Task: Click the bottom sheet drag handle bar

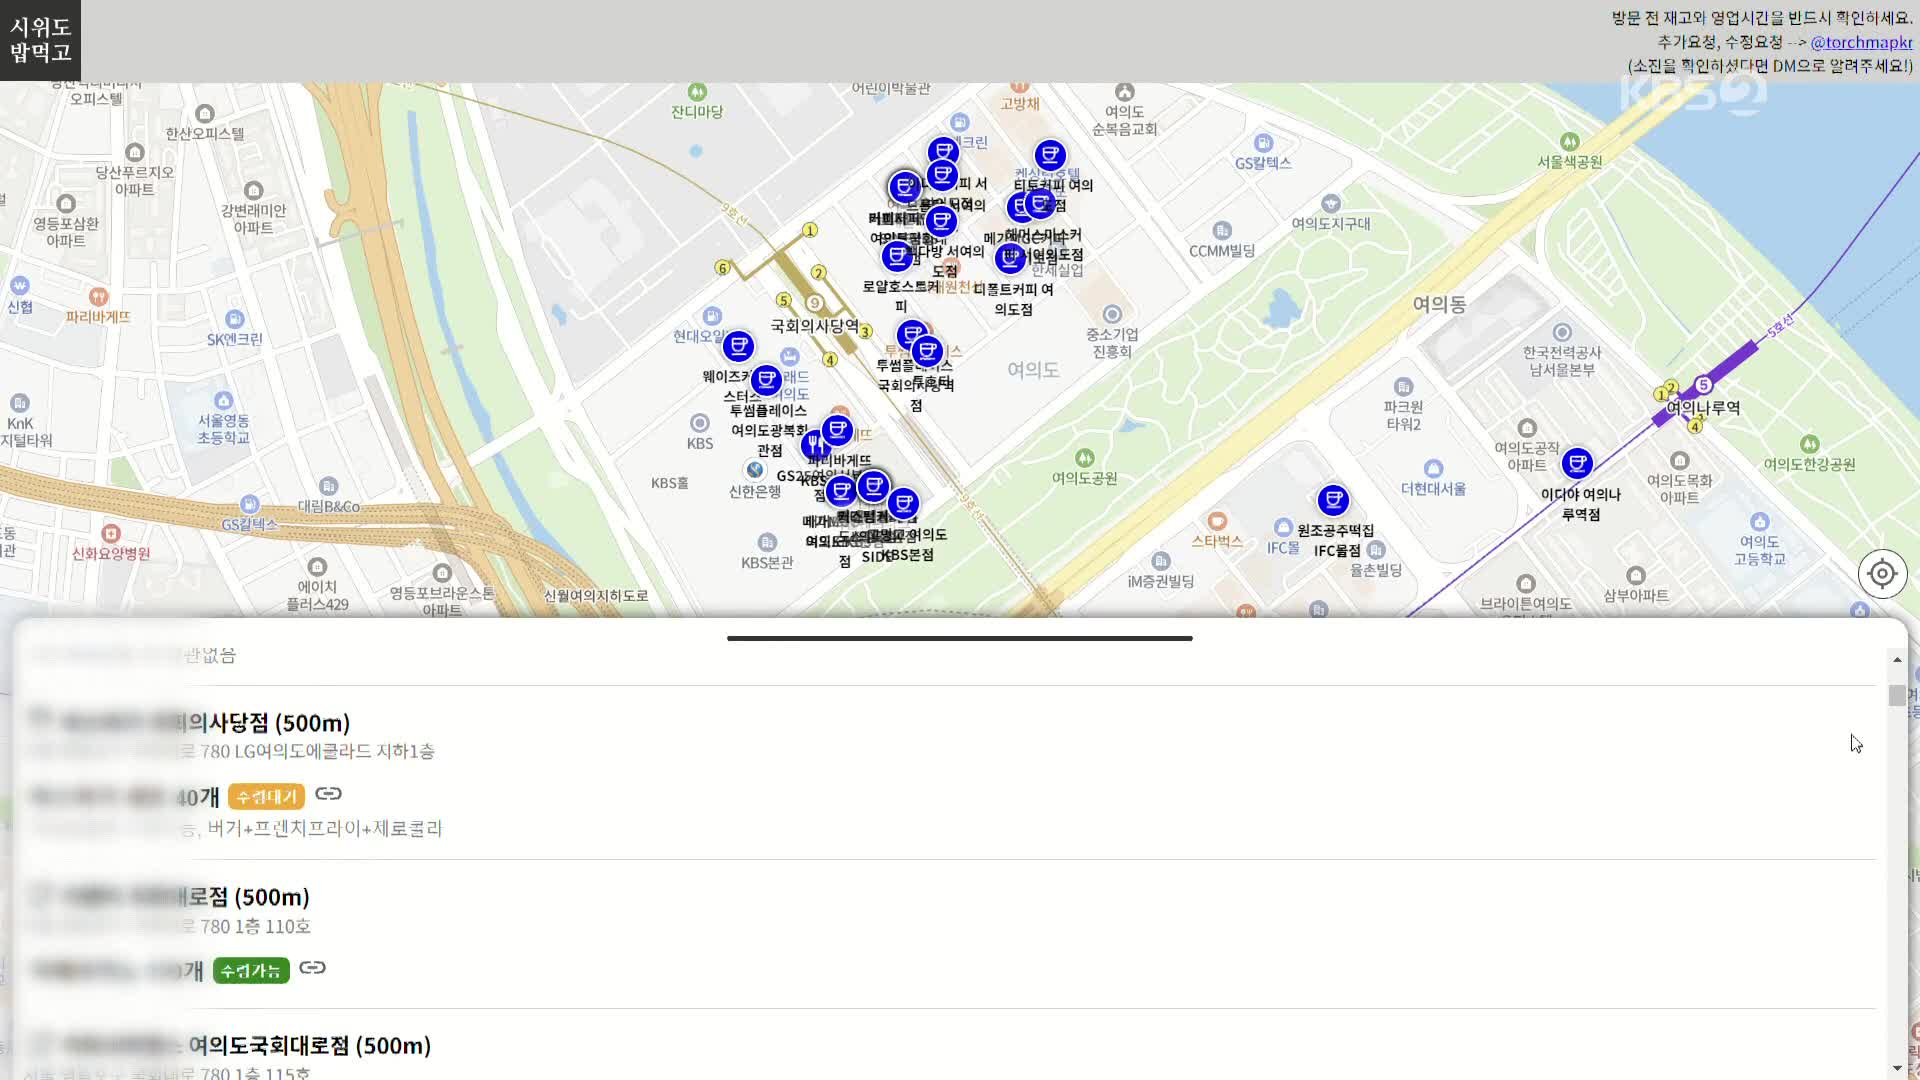Action: 960,638
